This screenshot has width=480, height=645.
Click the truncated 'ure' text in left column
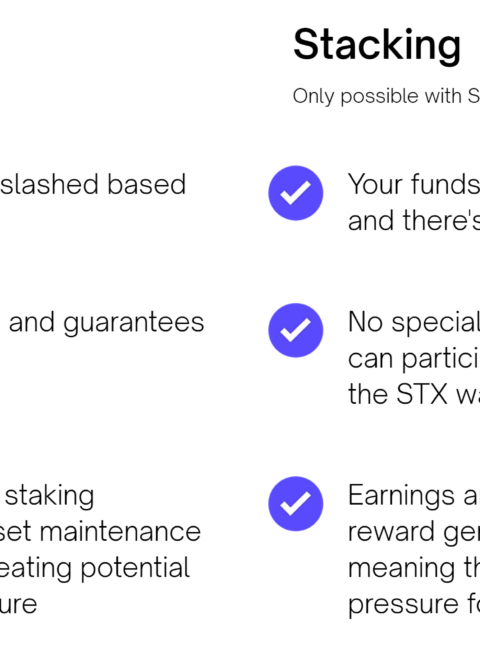click(19, 605)
